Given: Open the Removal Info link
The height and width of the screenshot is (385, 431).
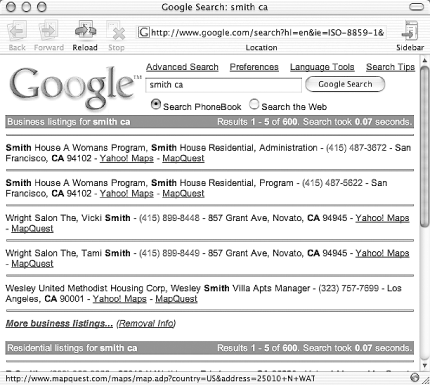Looking at the screenshot, I should (x=146, y=323).
